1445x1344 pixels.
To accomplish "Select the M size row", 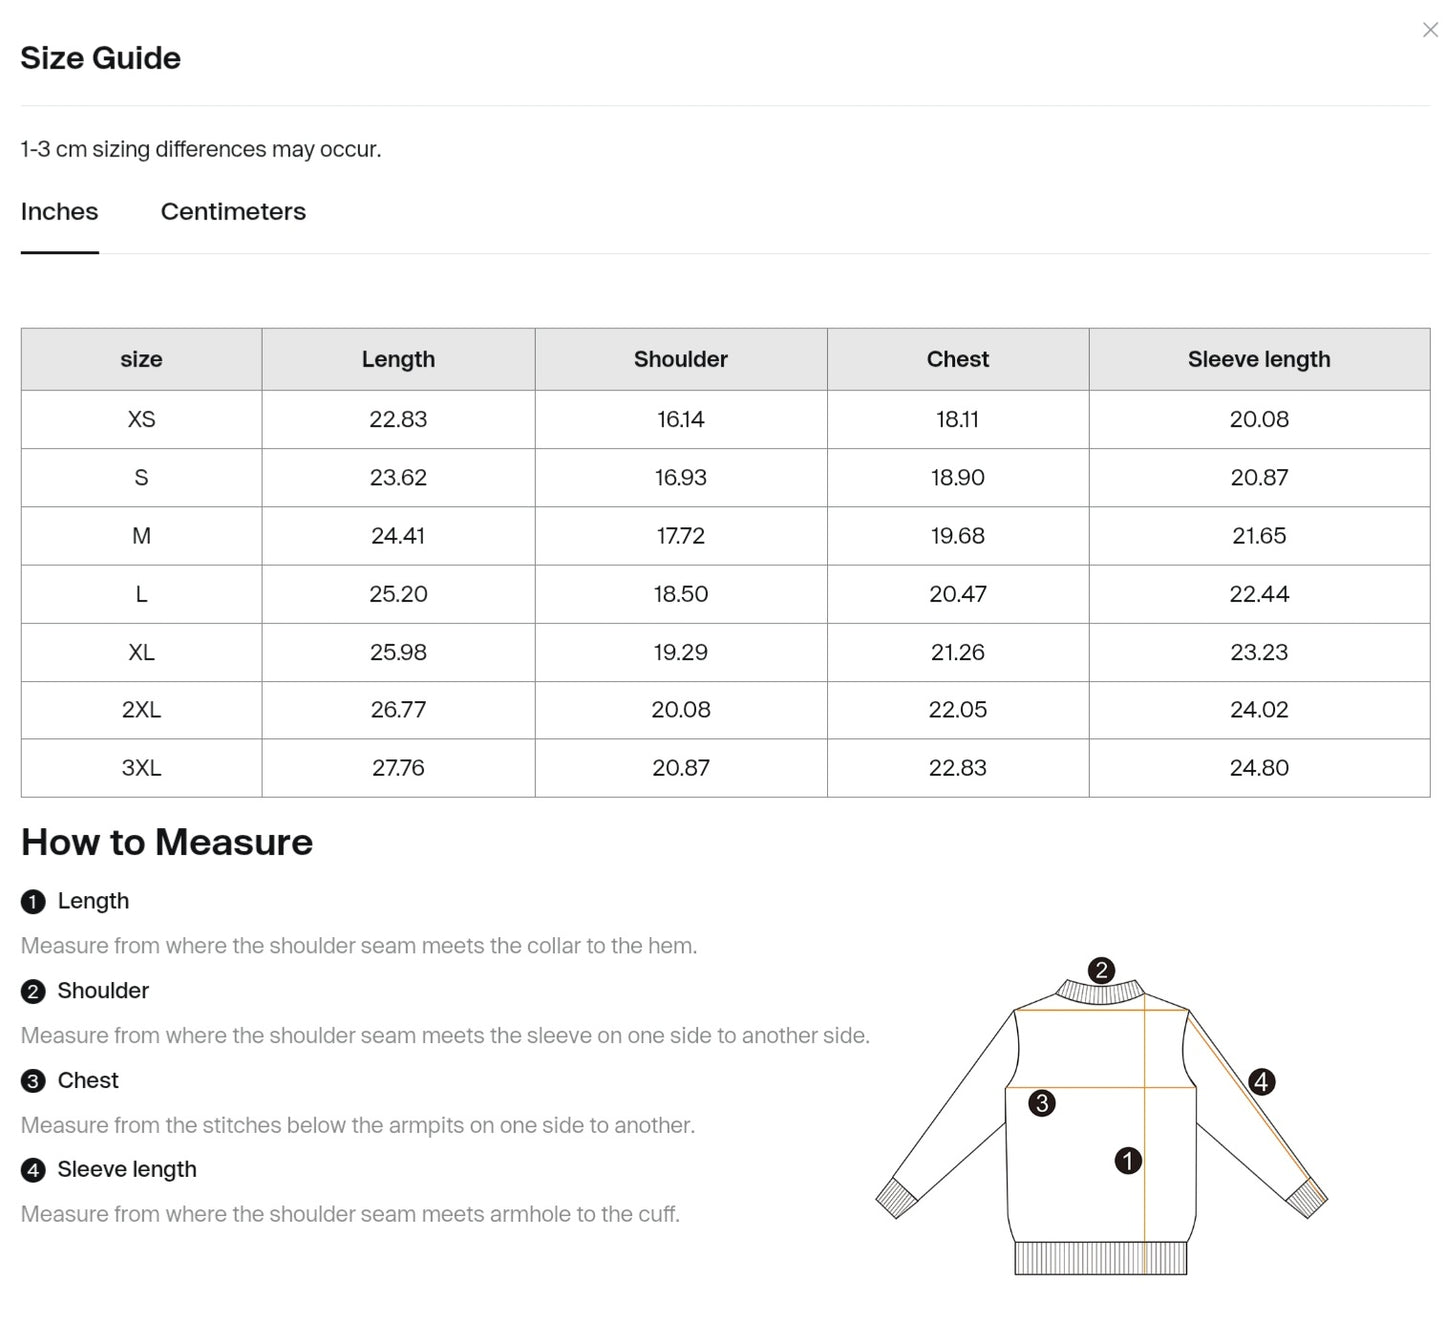I will (141, 536).
